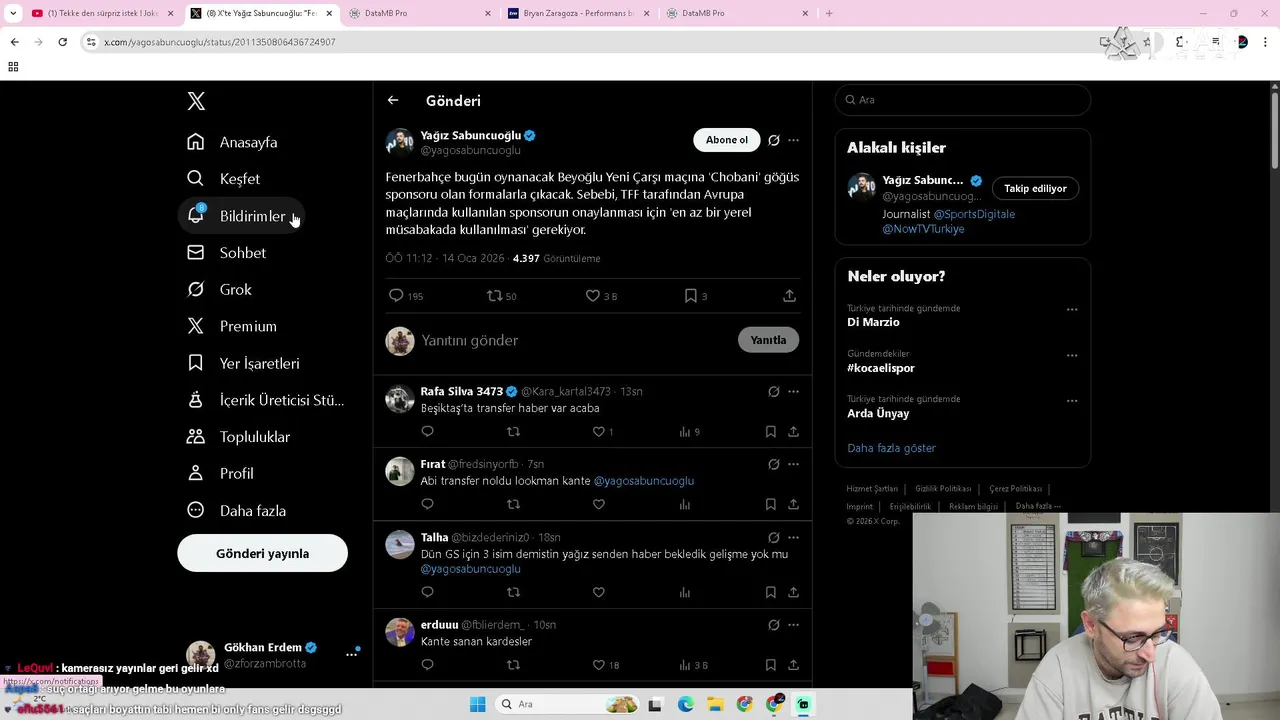Expand Daha fazla menu in sidebar

236,511
